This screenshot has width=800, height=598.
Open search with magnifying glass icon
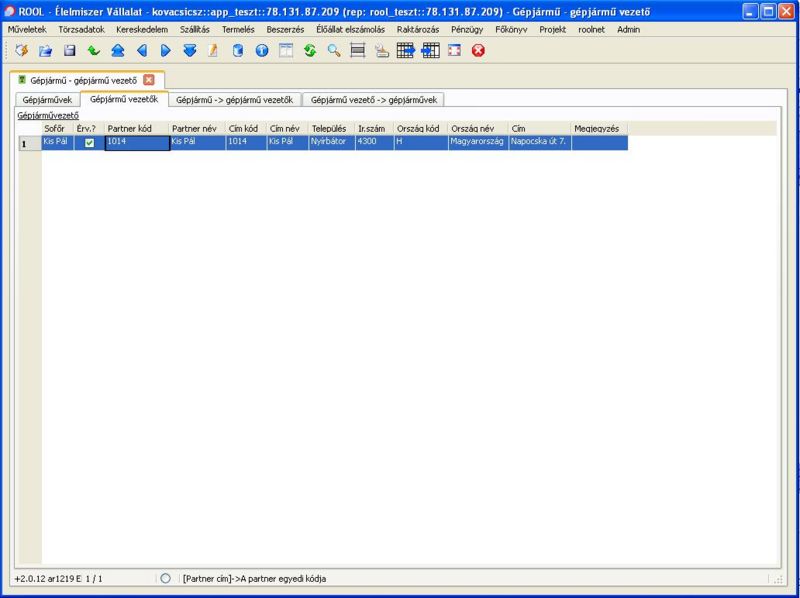tap(334, 51)
